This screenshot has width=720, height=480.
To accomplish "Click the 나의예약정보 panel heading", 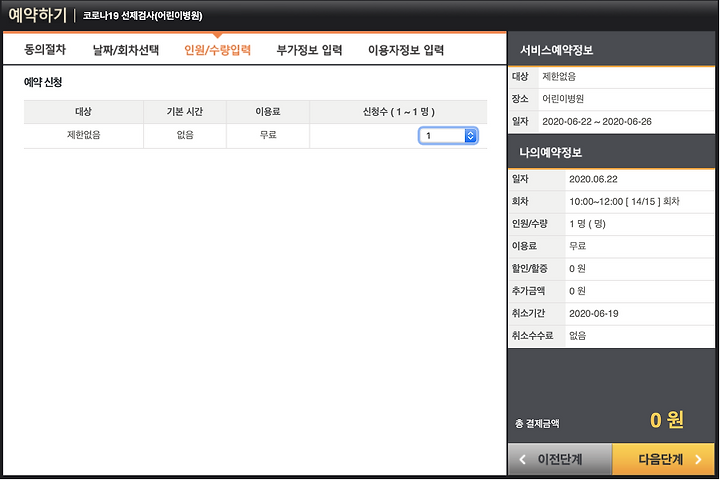I will pyautogui.click(x=551, y=152).
